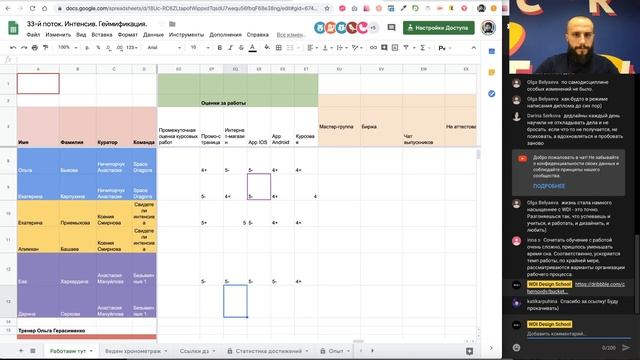This screenshot has width=640, height=360.
Task: Decrease decimal places button
Action: [109, 48]
